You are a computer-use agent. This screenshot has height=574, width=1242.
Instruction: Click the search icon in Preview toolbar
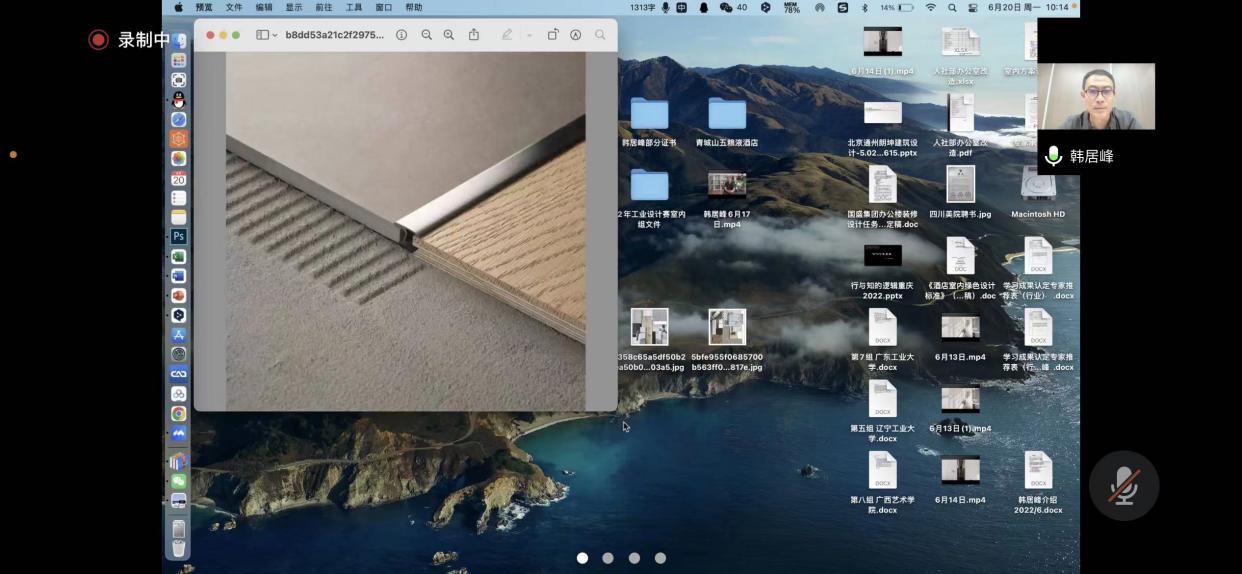click(x=600, y=35)
